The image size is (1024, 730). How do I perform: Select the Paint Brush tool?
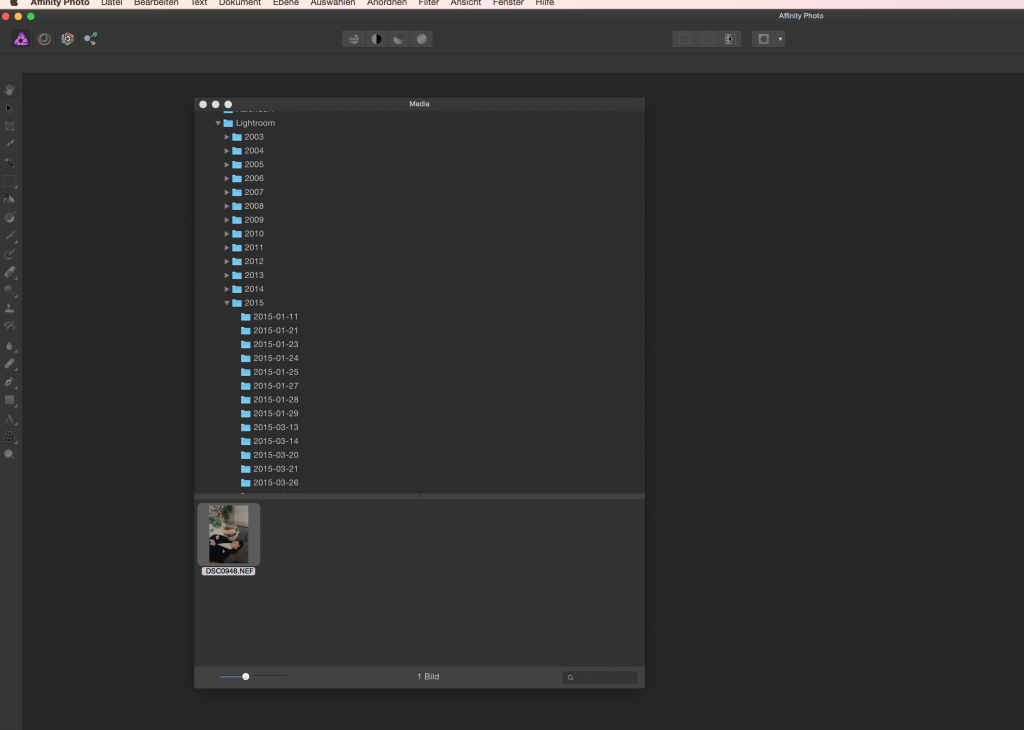tap(9, 236)
